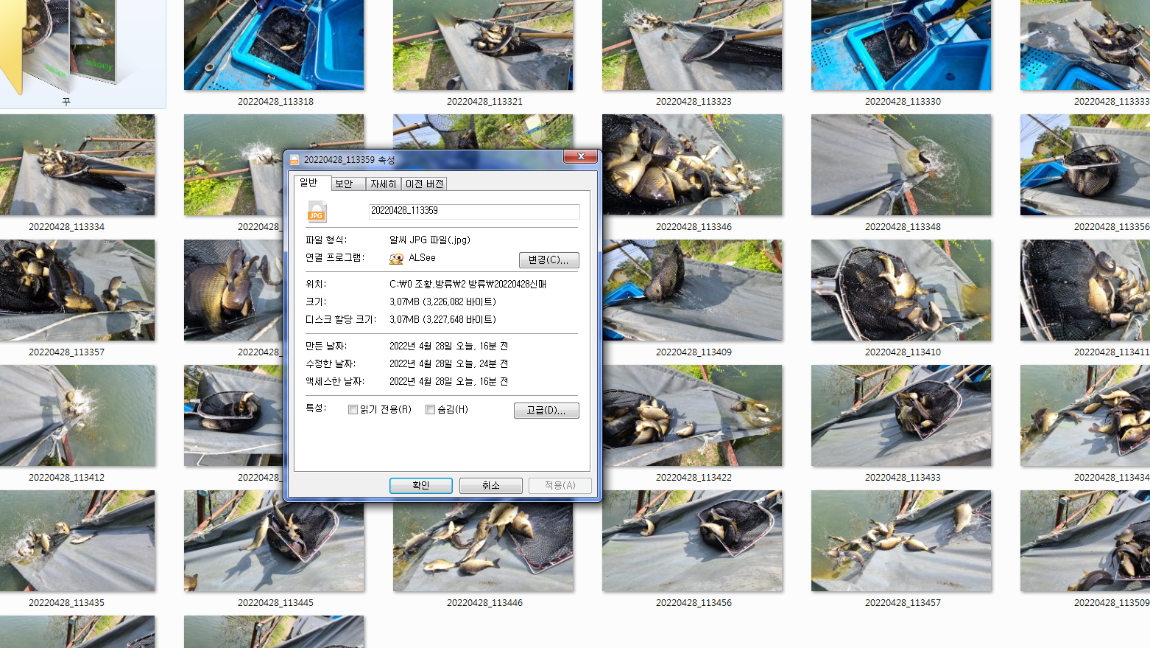
Task: Select thumbnail 20220428_113457
Action: 900,540
